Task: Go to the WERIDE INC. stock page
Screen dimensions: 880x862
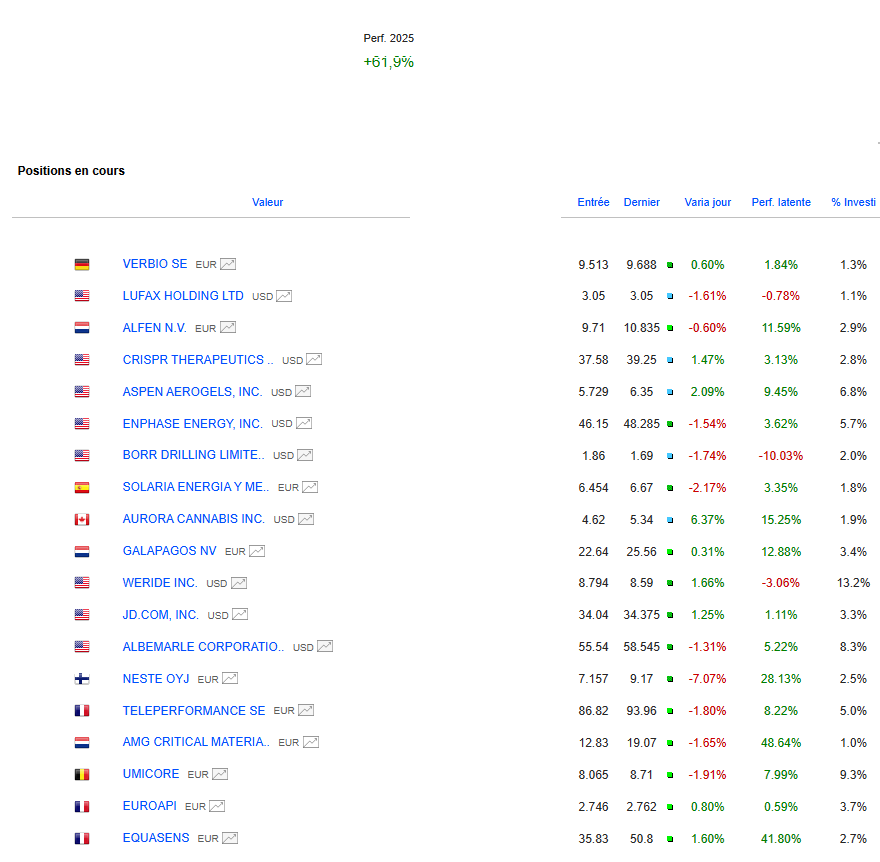Action: 160,583
